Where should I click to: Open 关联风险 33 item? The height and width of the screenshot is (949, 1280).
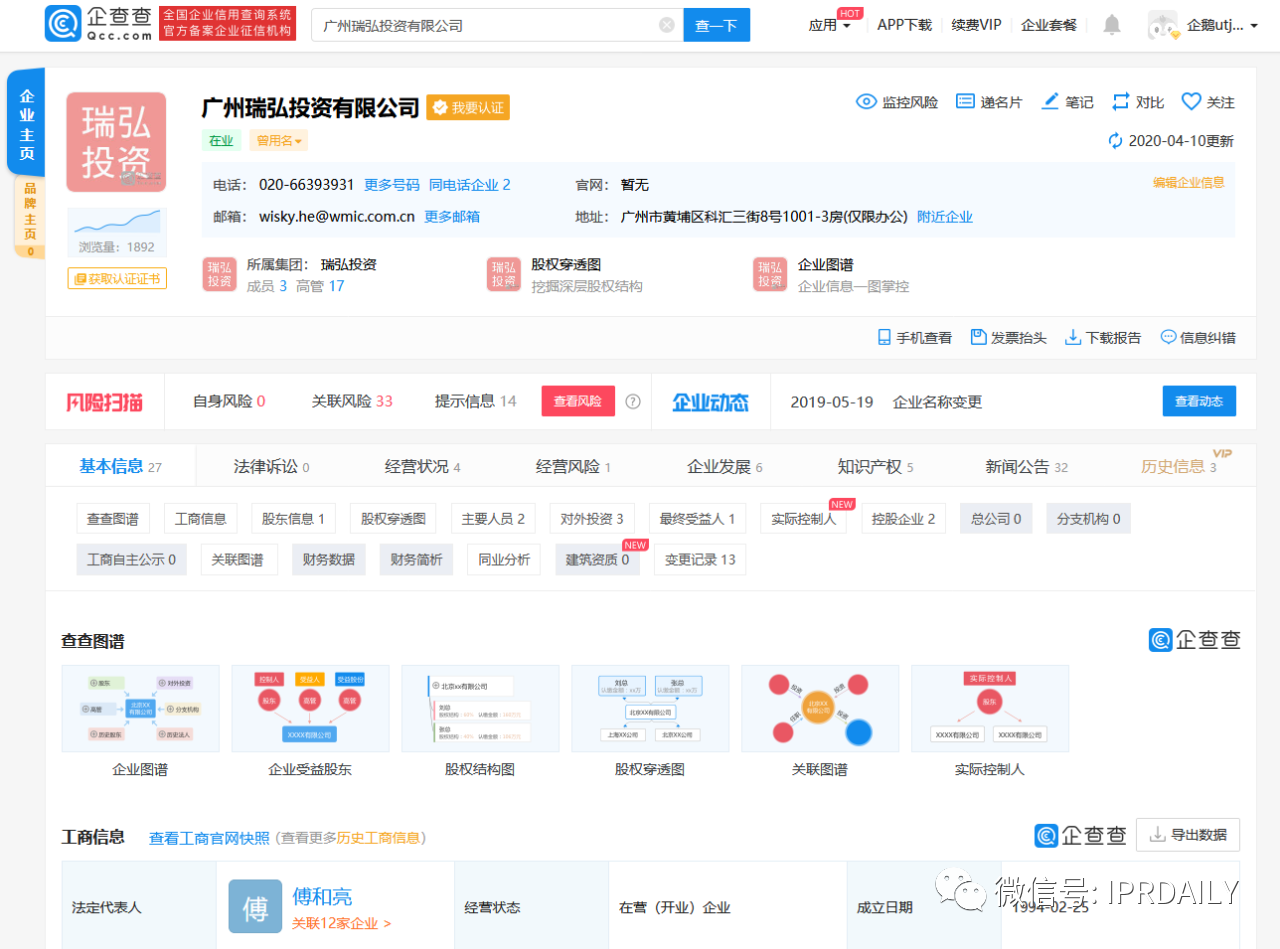click(352, 401)
